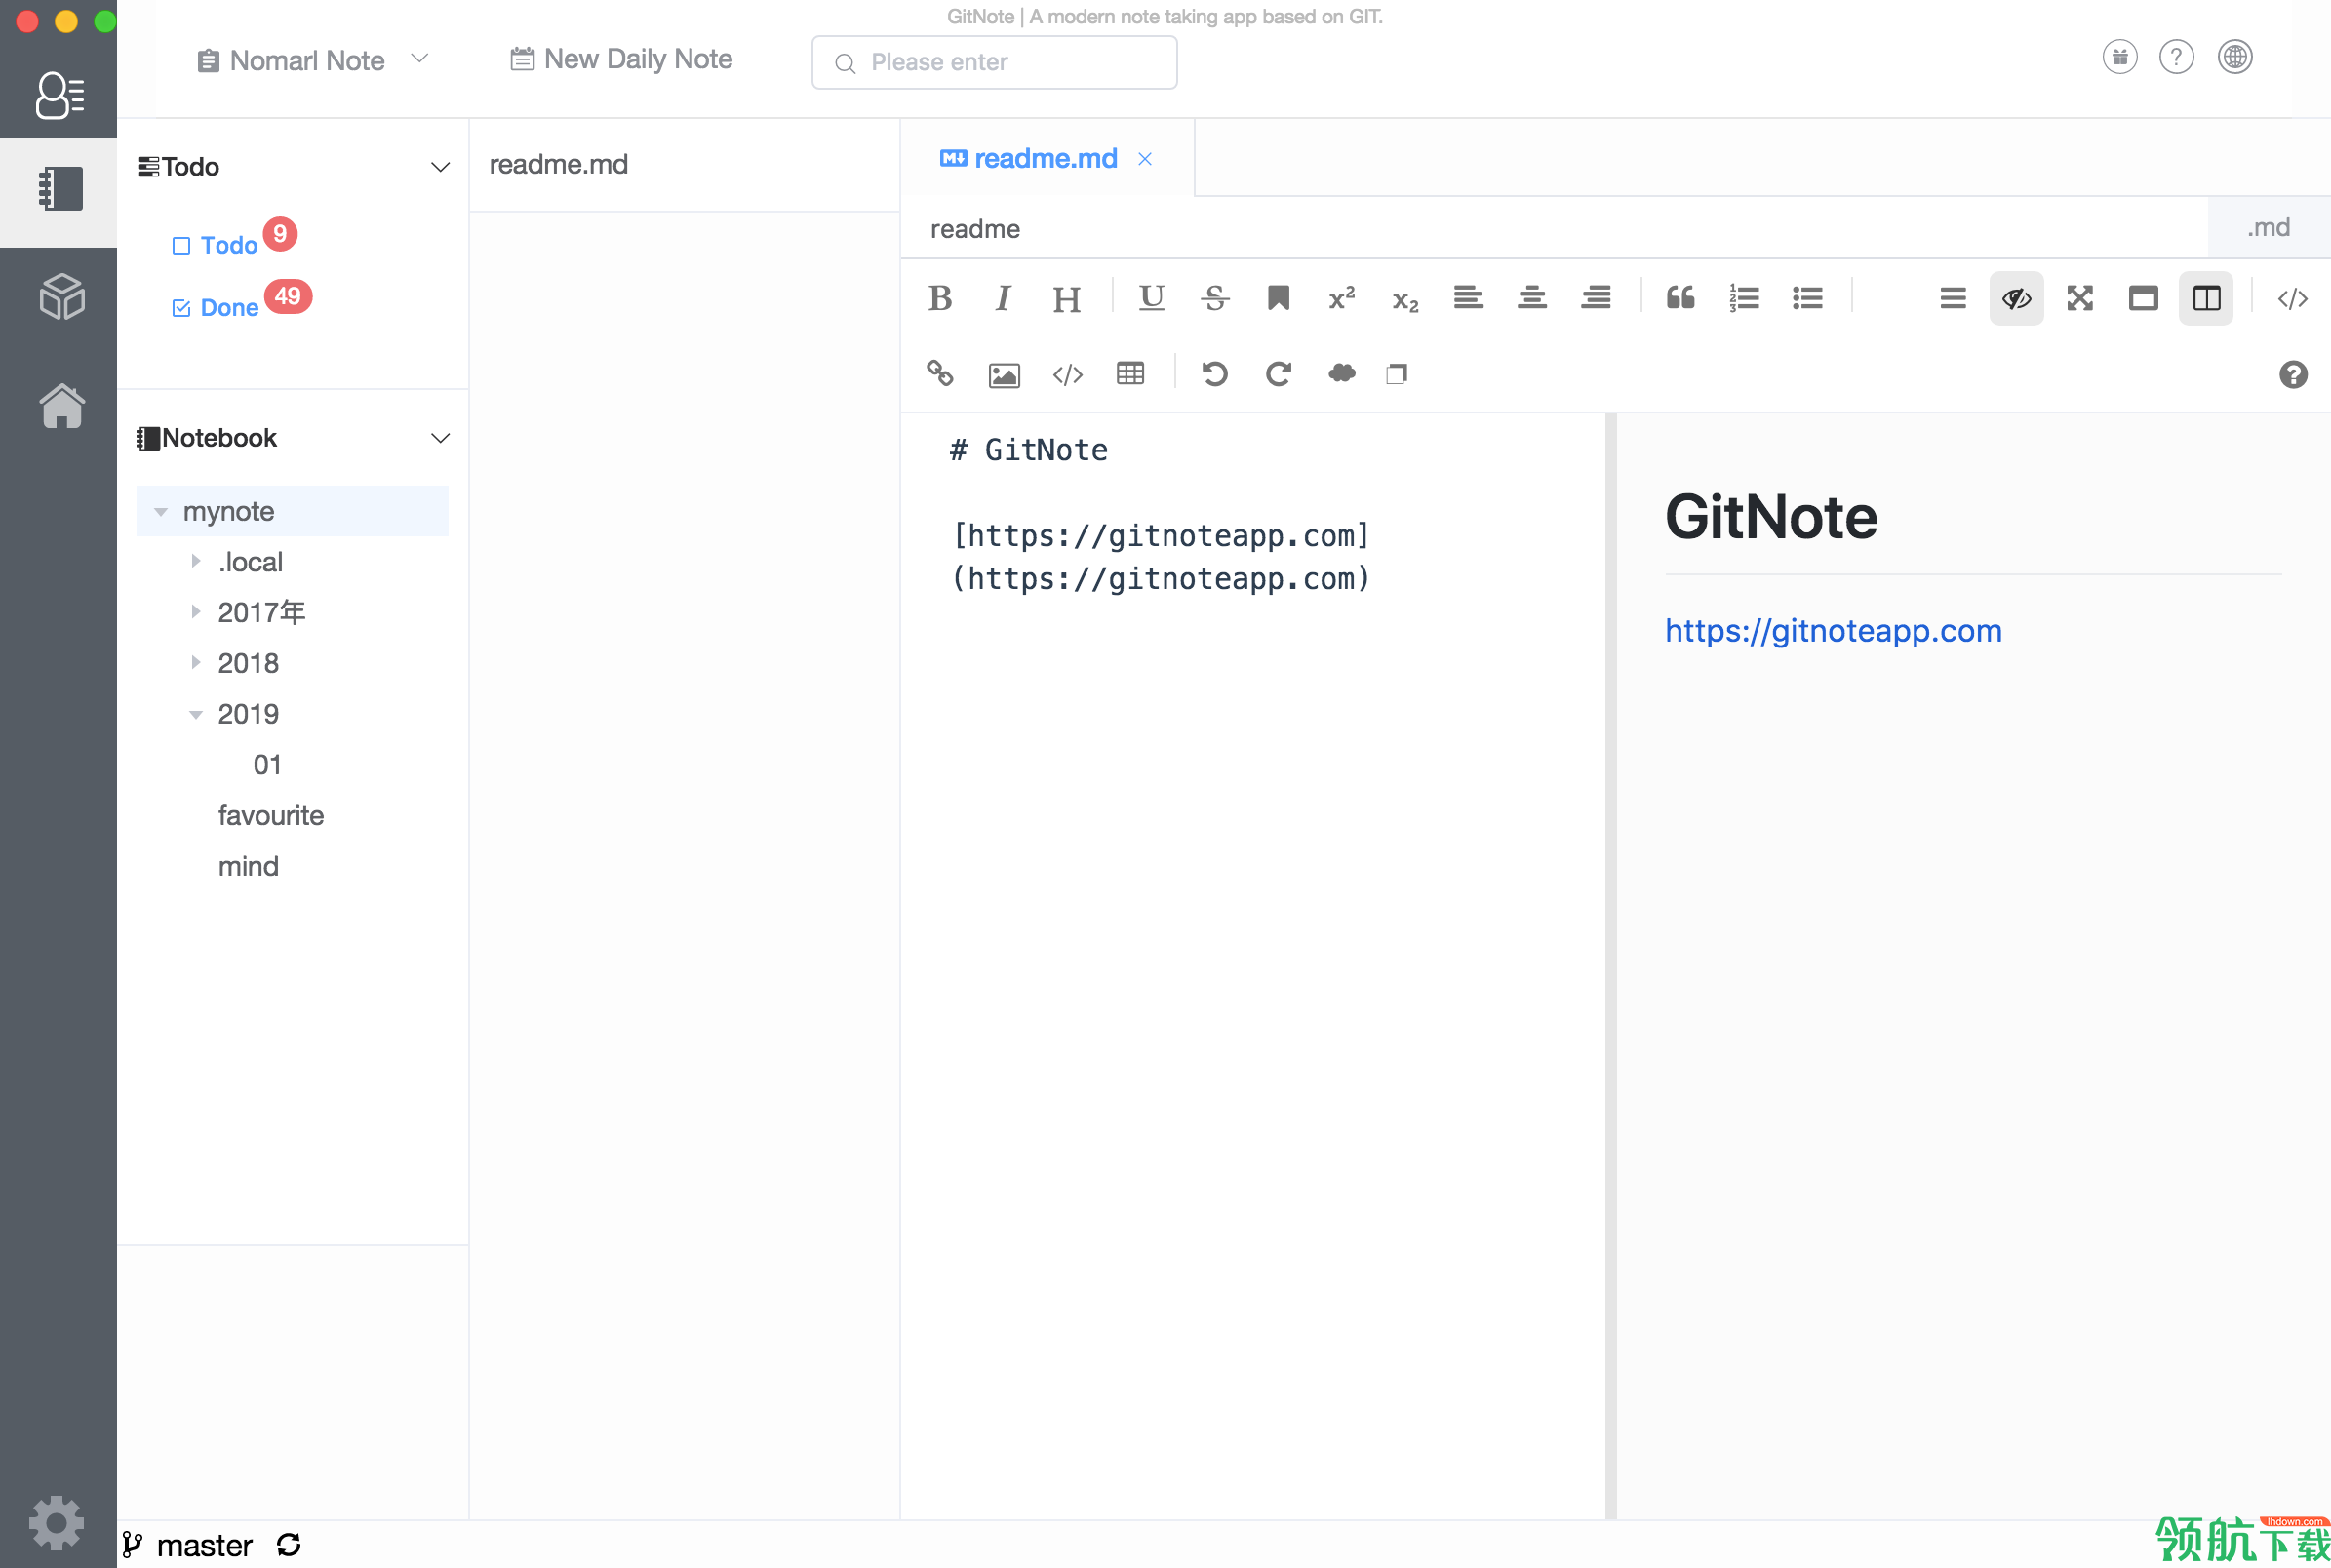
Task: Insert a table
Action: pos(1130,374)
